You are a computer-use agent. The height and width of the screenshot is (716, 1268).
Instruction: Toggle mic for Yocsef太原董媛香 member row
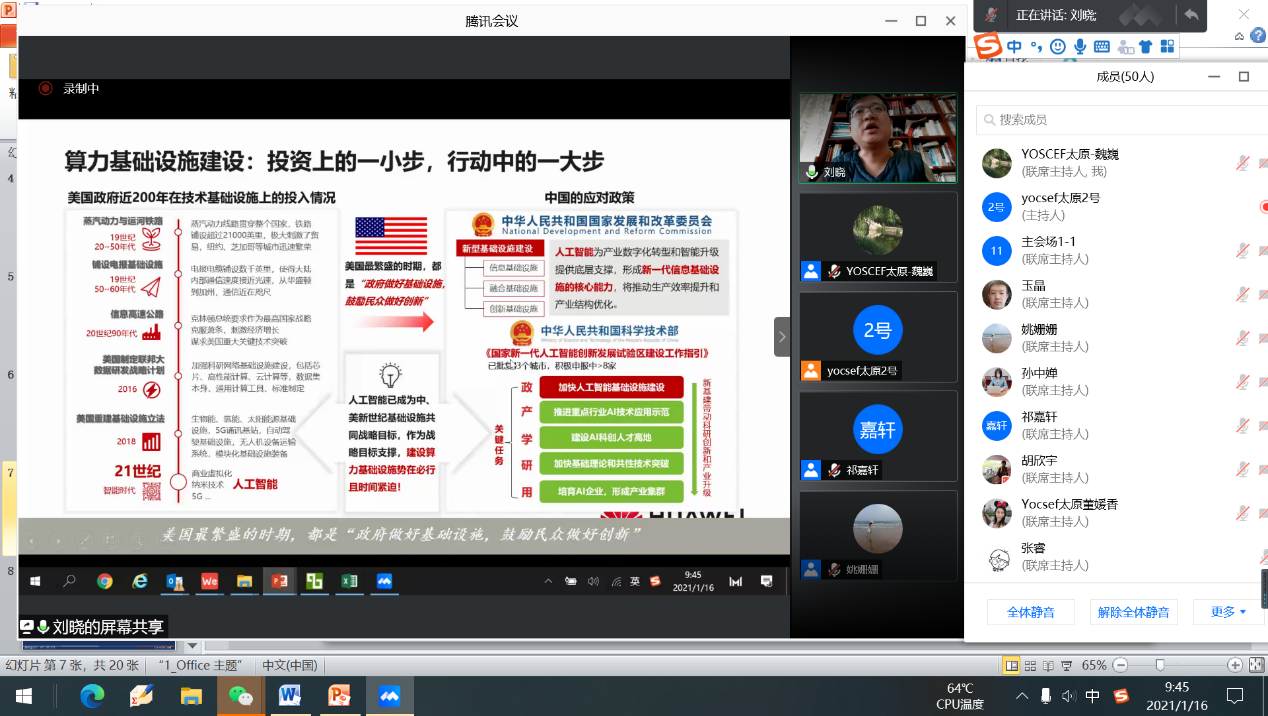click(x=1242, y=513)
